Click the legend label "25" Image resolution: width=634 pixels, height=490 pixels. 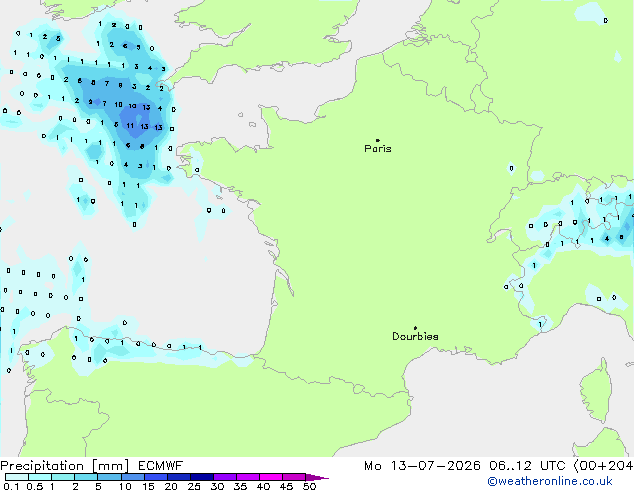(194, 486)
